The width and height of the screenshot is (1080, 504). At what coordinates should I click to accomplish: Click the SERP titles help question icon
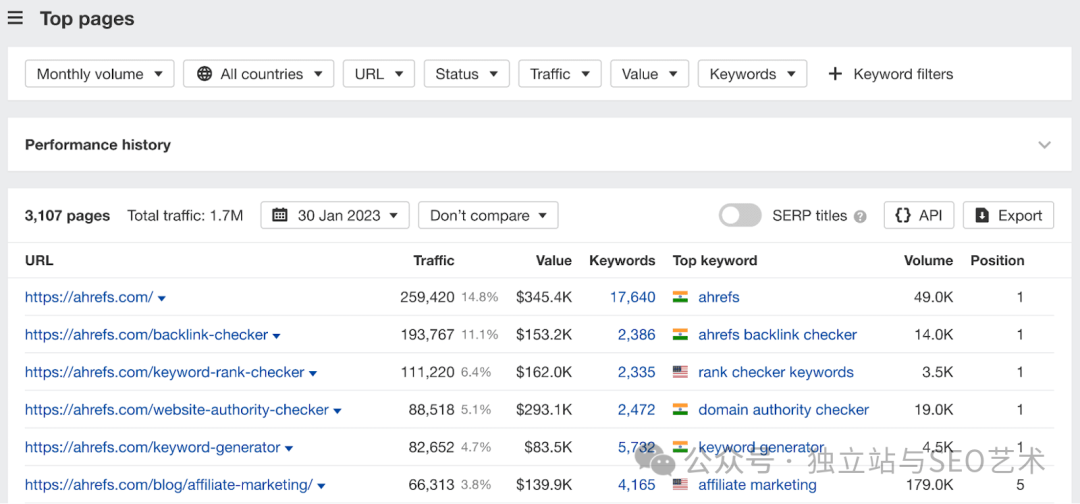(860, 216)
